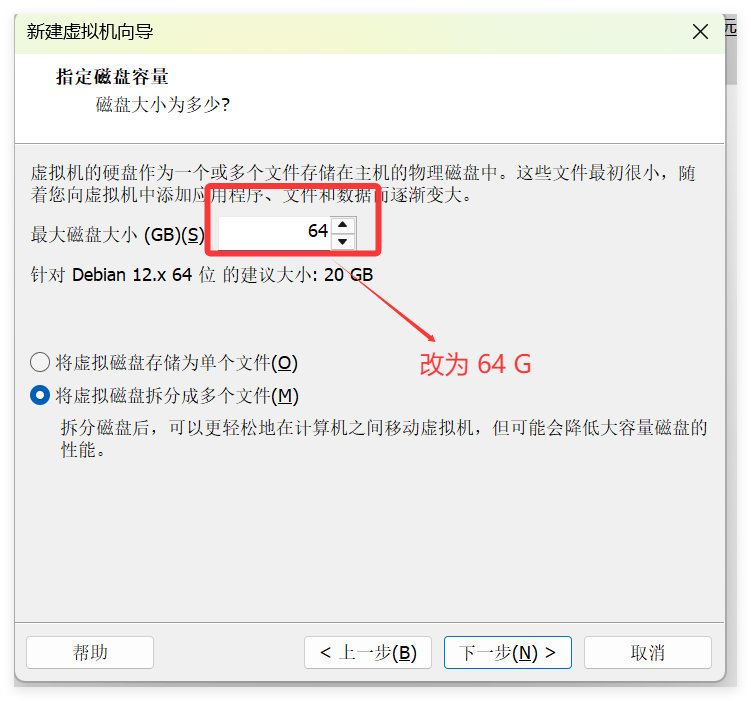This screenshot has height=701, width=751.
Task: Click the 最大磁盘大小 (GB) input field
Action: point(274,233)
